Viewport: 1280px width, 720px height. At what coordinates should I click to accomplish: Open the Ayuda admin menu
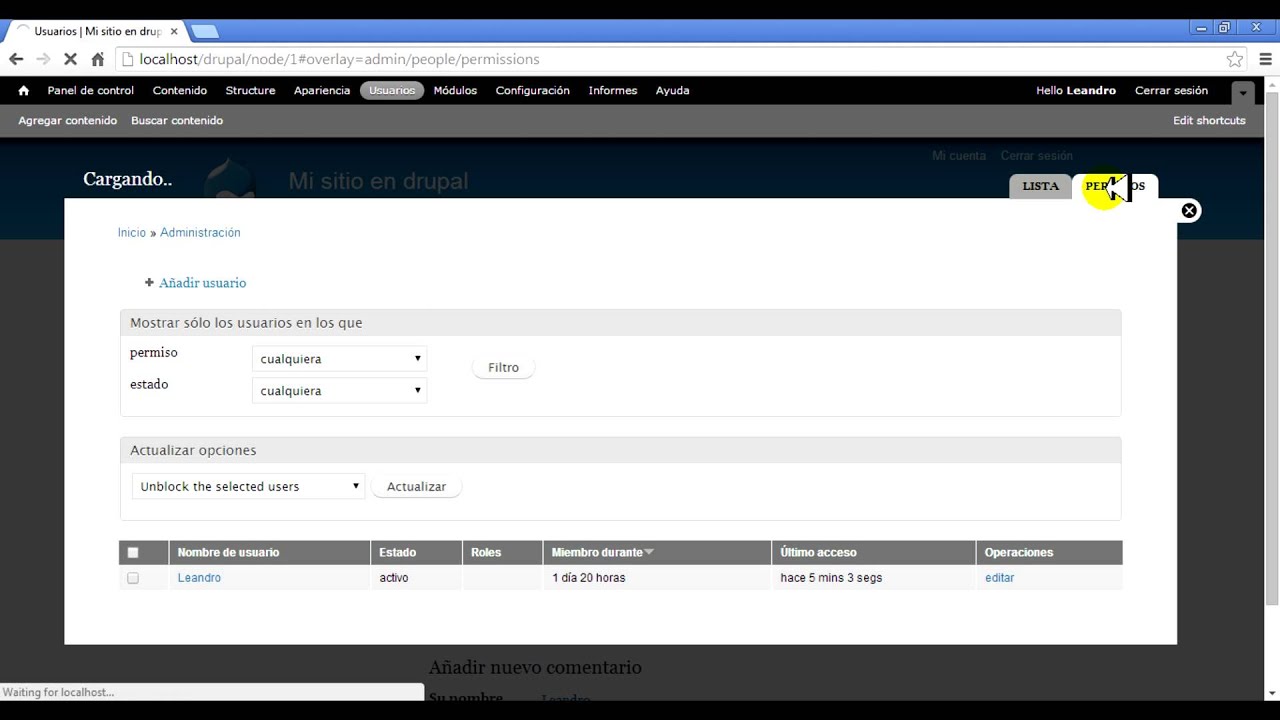point(673,90)
